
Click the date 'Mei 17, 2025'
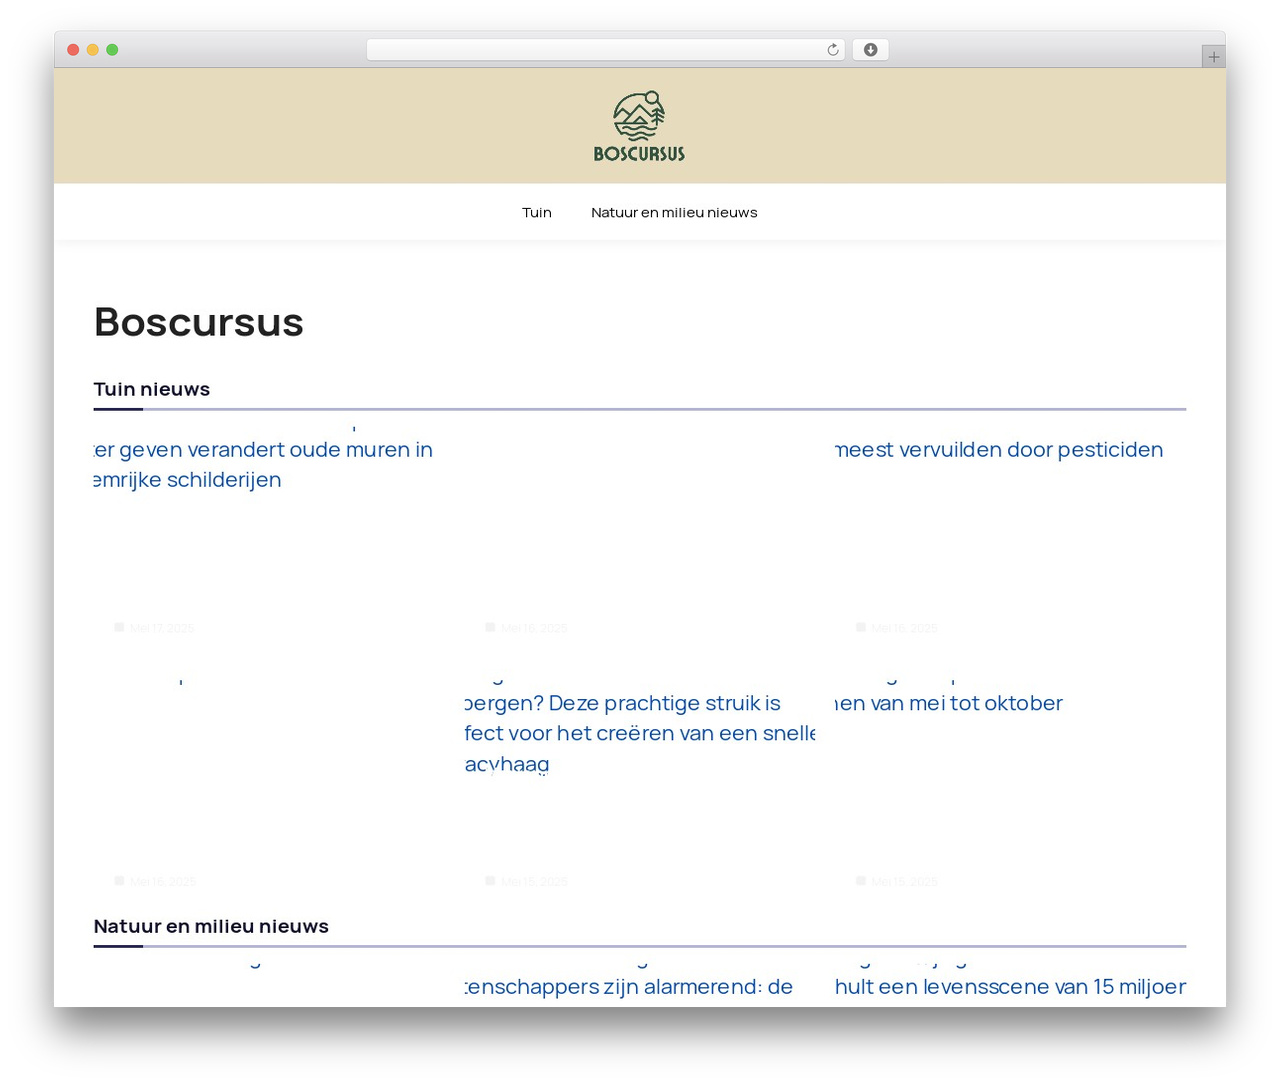tap(162, 628)
